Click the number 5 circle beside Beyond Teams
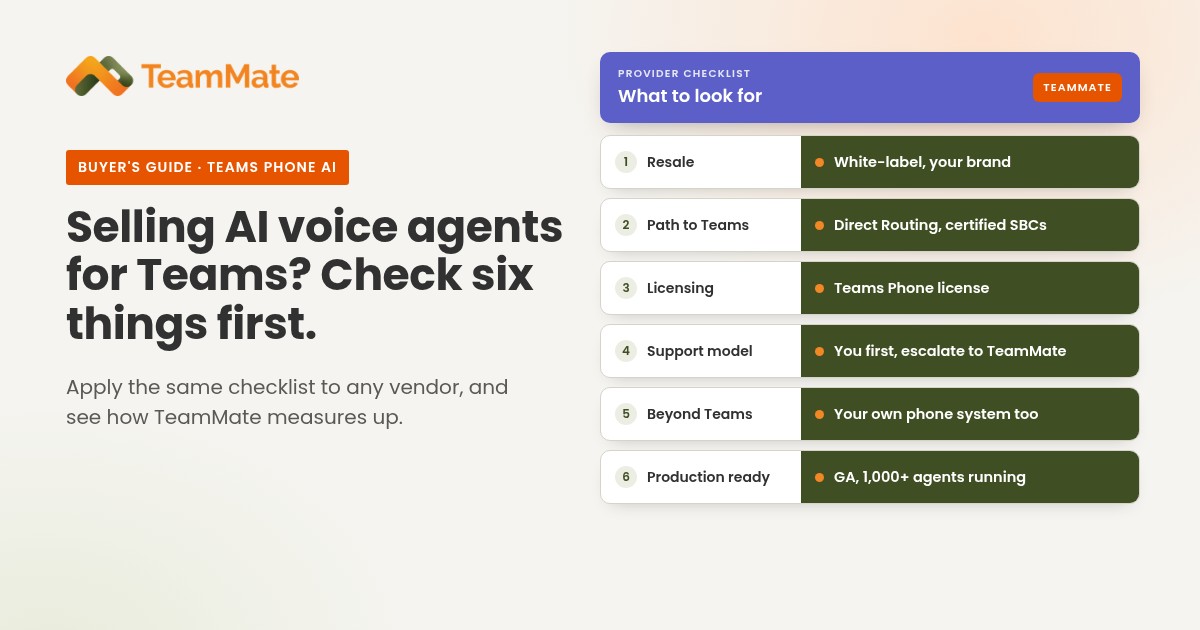This screenshot has width=1200, height=630. 626,414
